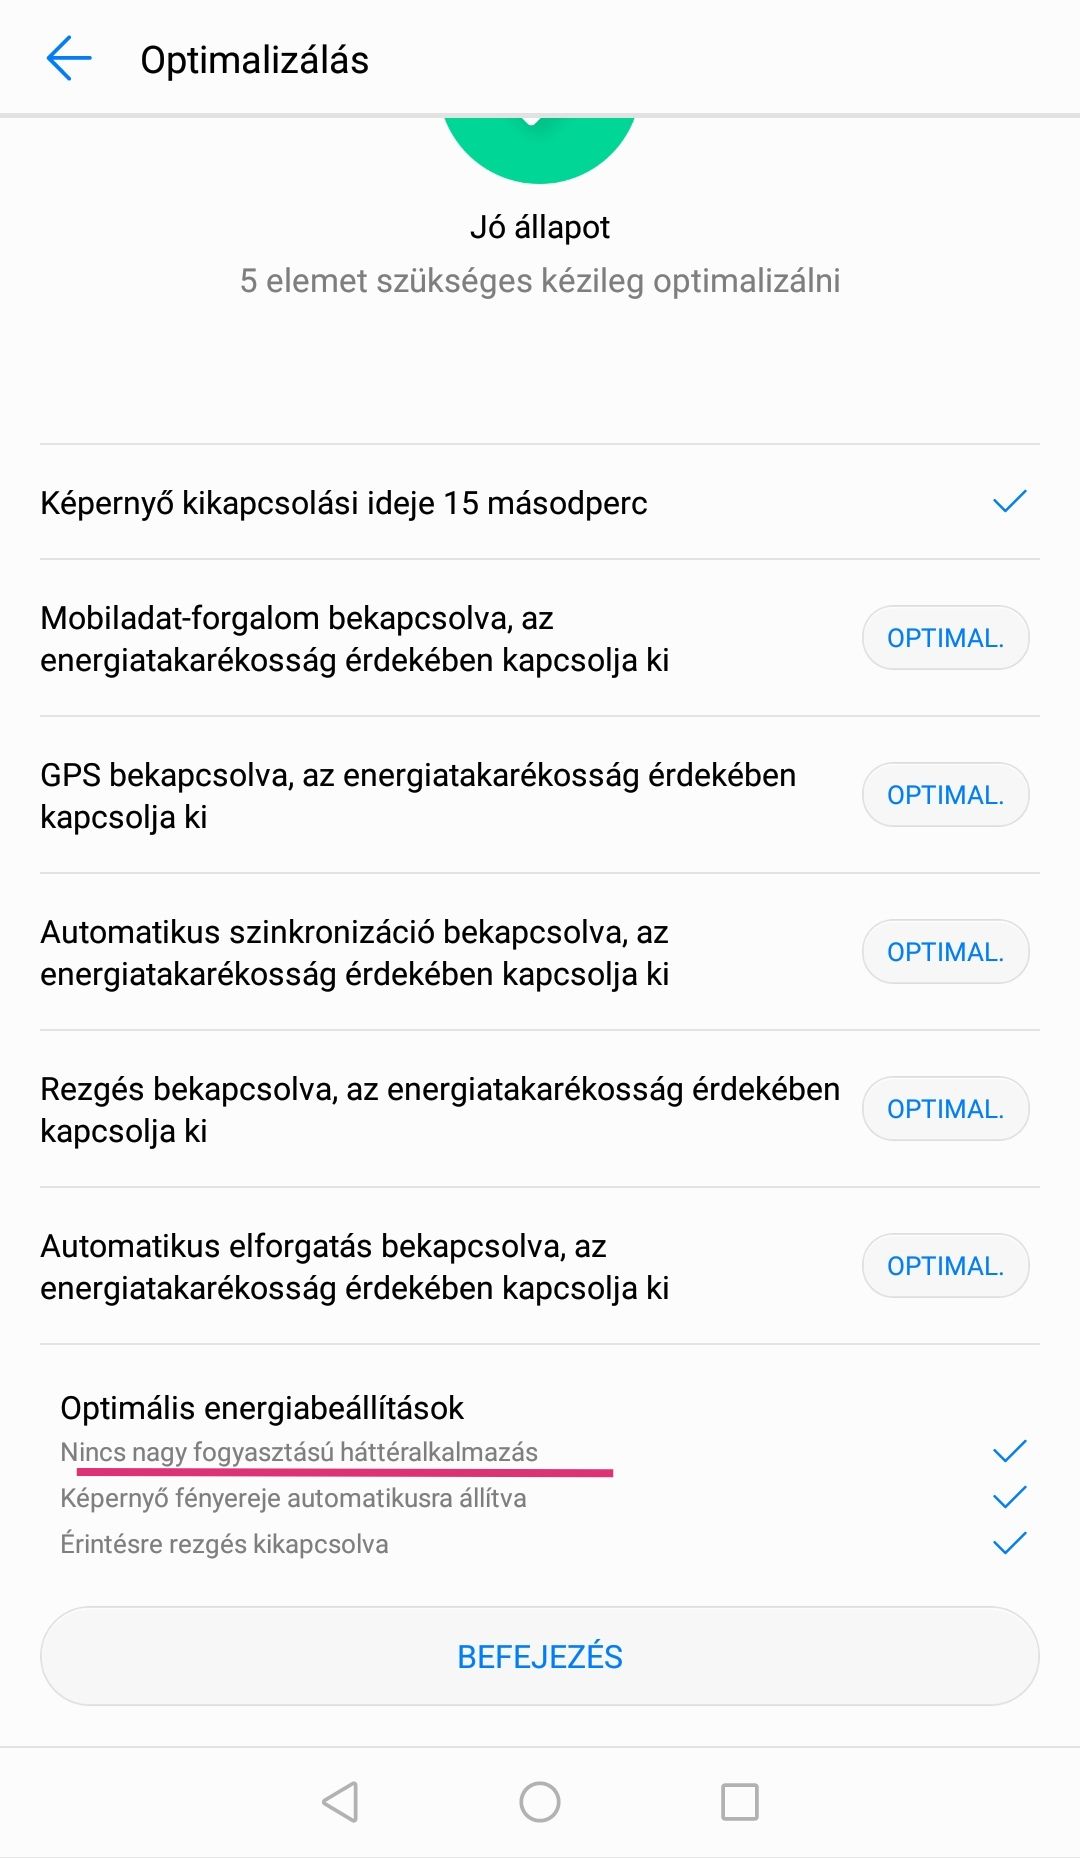Tap the green status circle icon
The height and width of the screenshot is (1858, 1080).
539,150
